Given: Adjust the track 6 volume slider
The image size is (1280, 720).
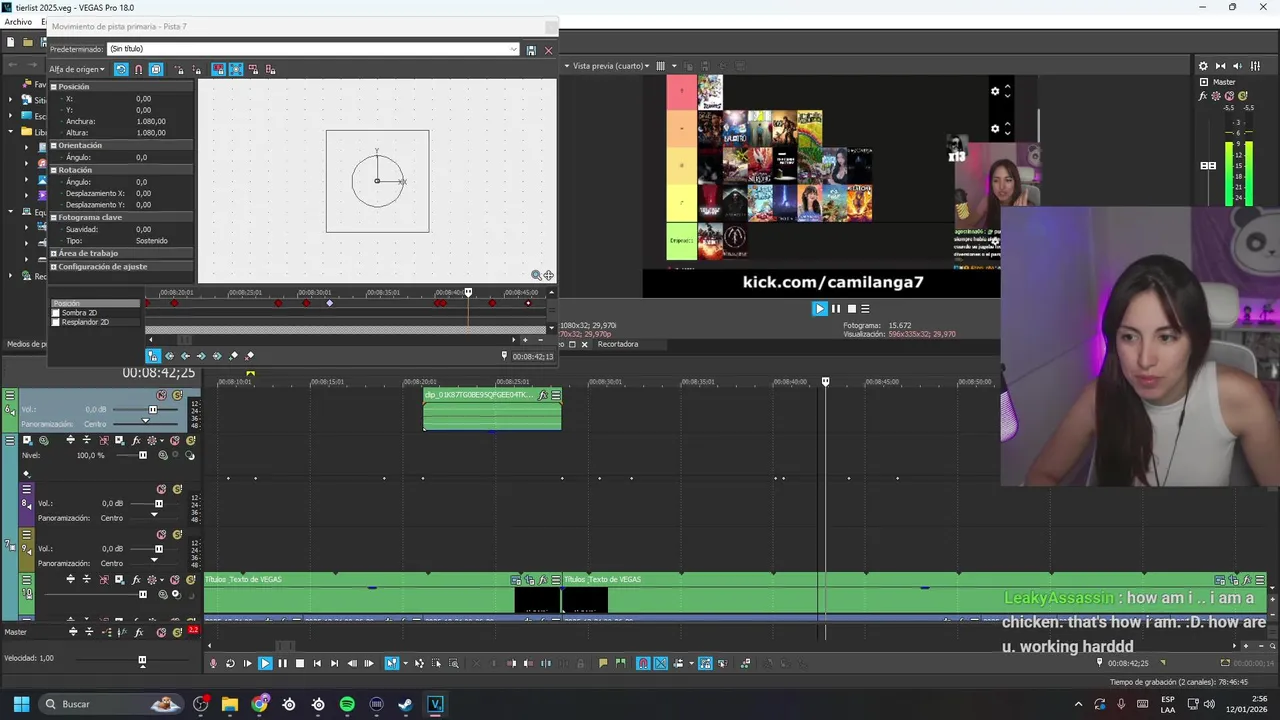Looking at the screenshot, I should point(153,410).
